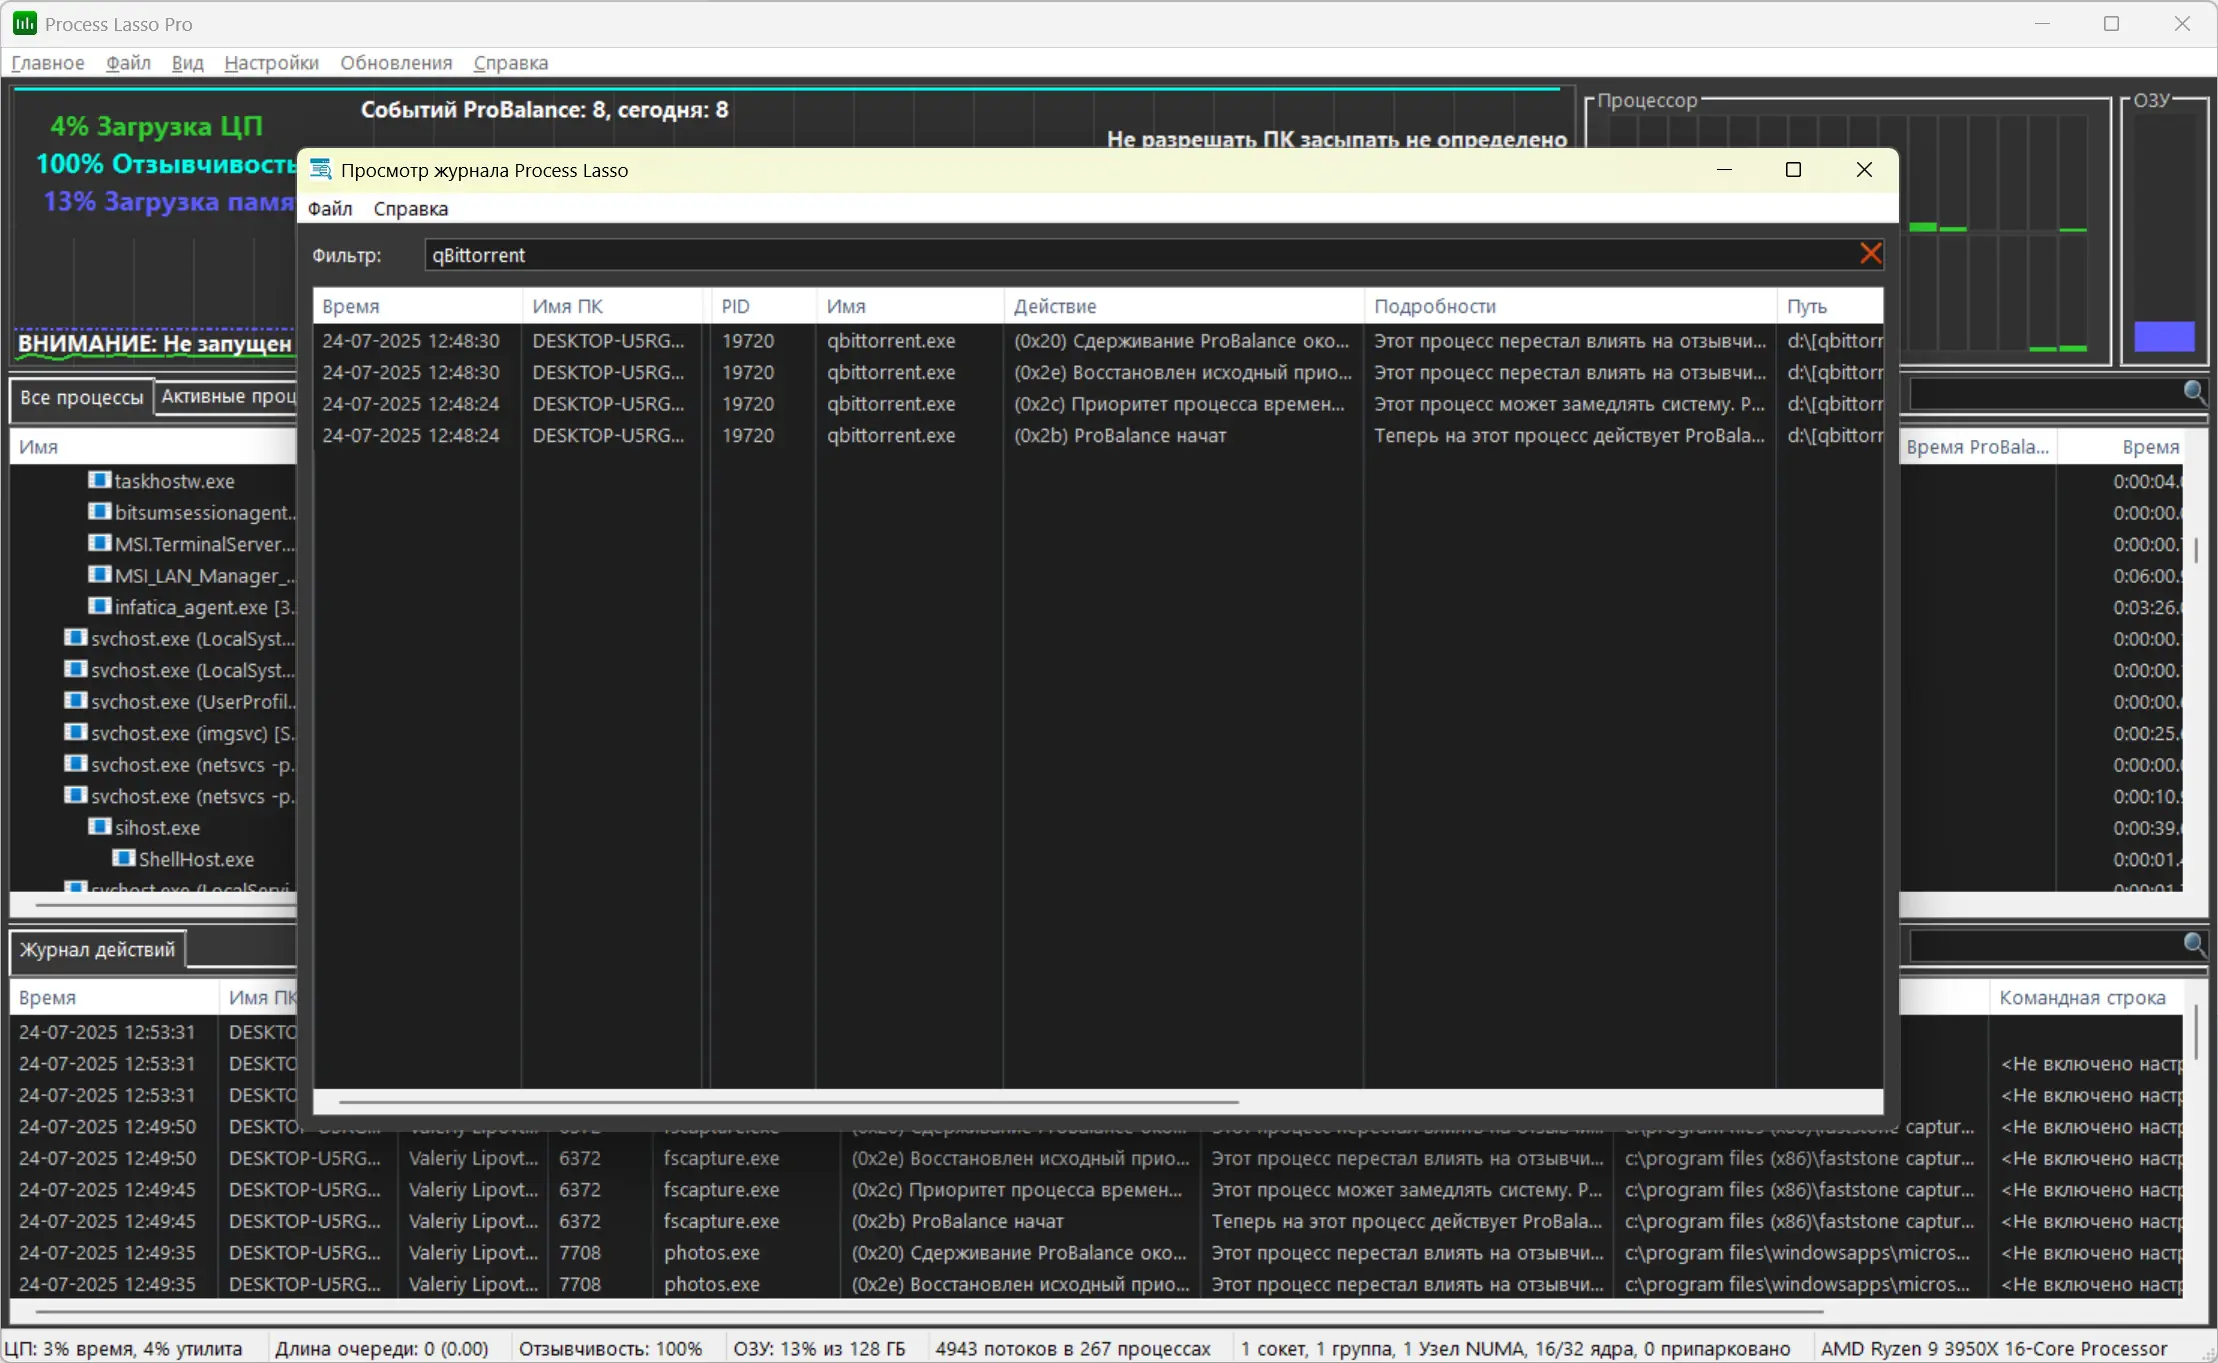Click the search magnifier icon above actions log

coord(2194,944)
